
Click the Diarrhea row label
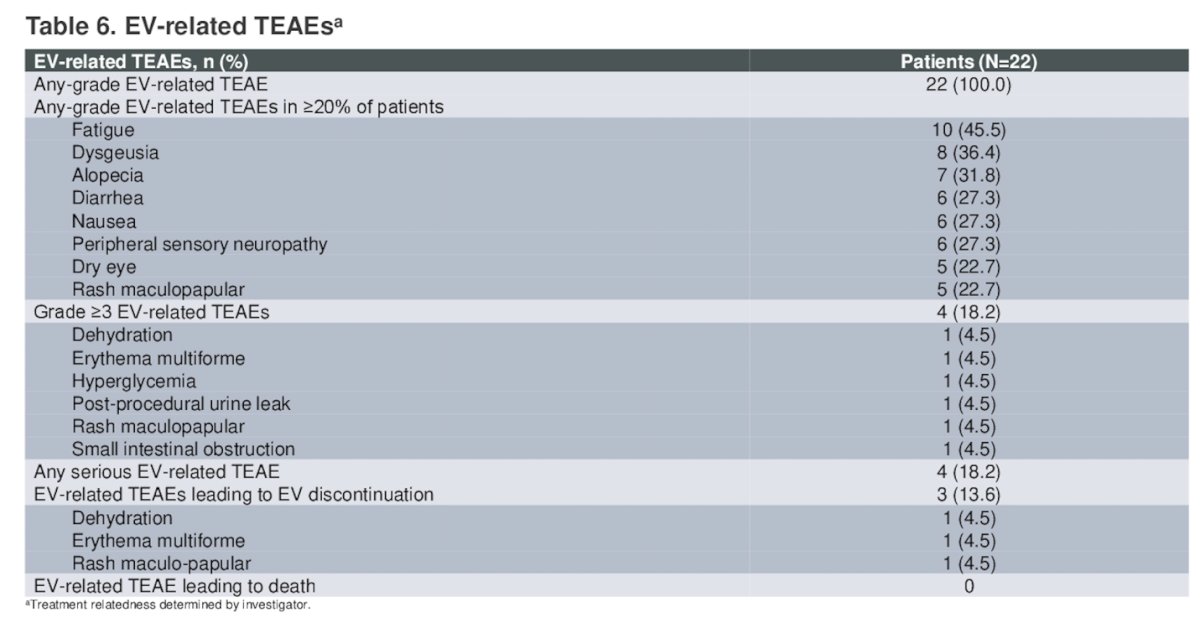point(108,199)
